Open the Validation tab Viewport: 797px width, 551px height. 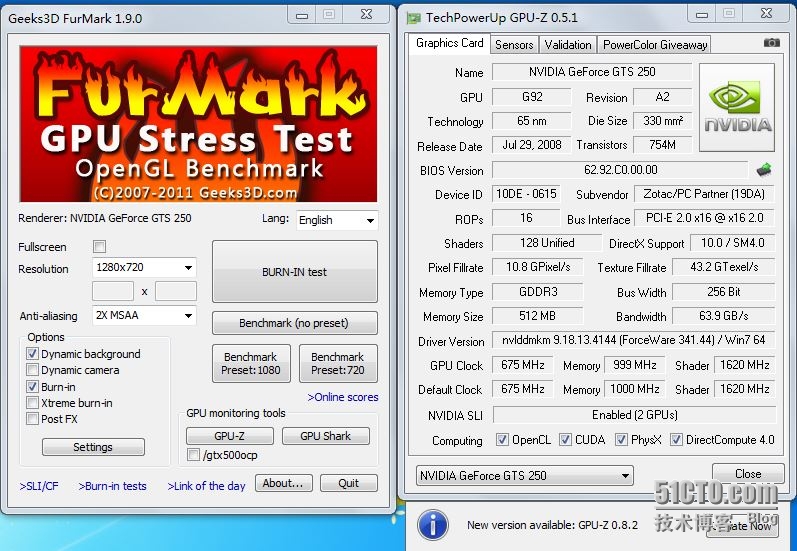pos(568,45)
